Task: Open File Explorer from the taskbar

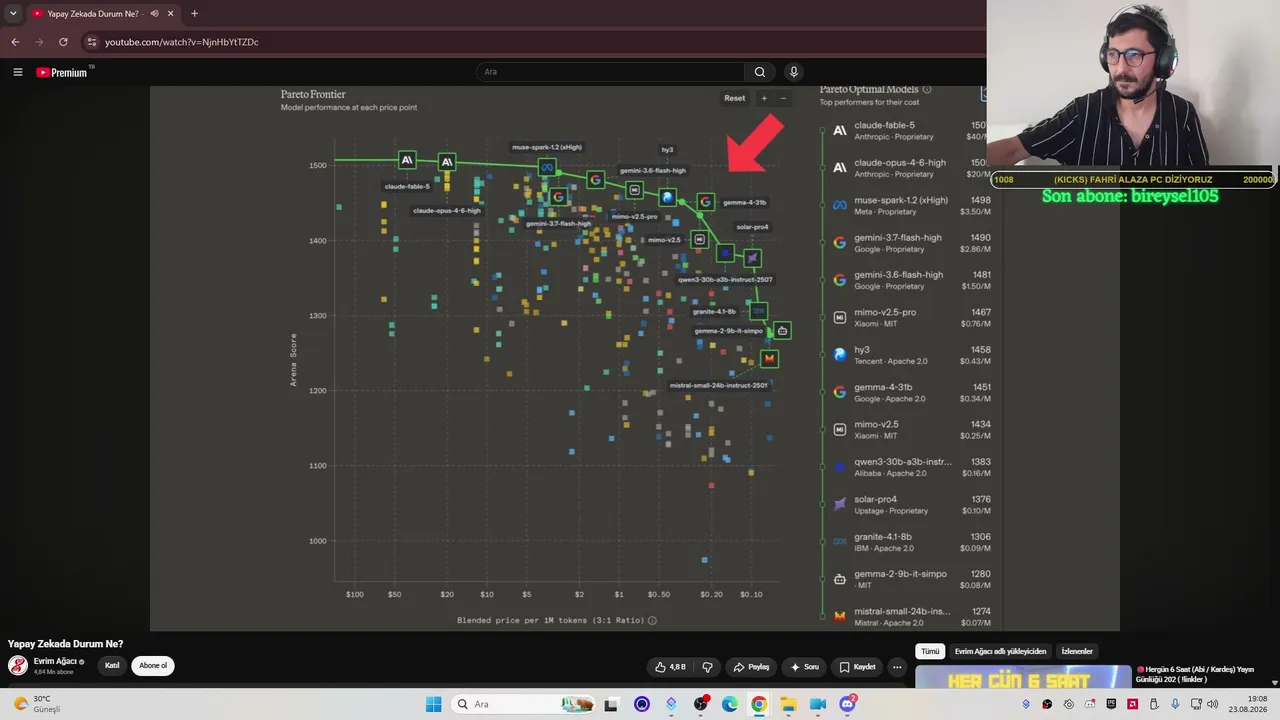Action: tap(788, 704)
